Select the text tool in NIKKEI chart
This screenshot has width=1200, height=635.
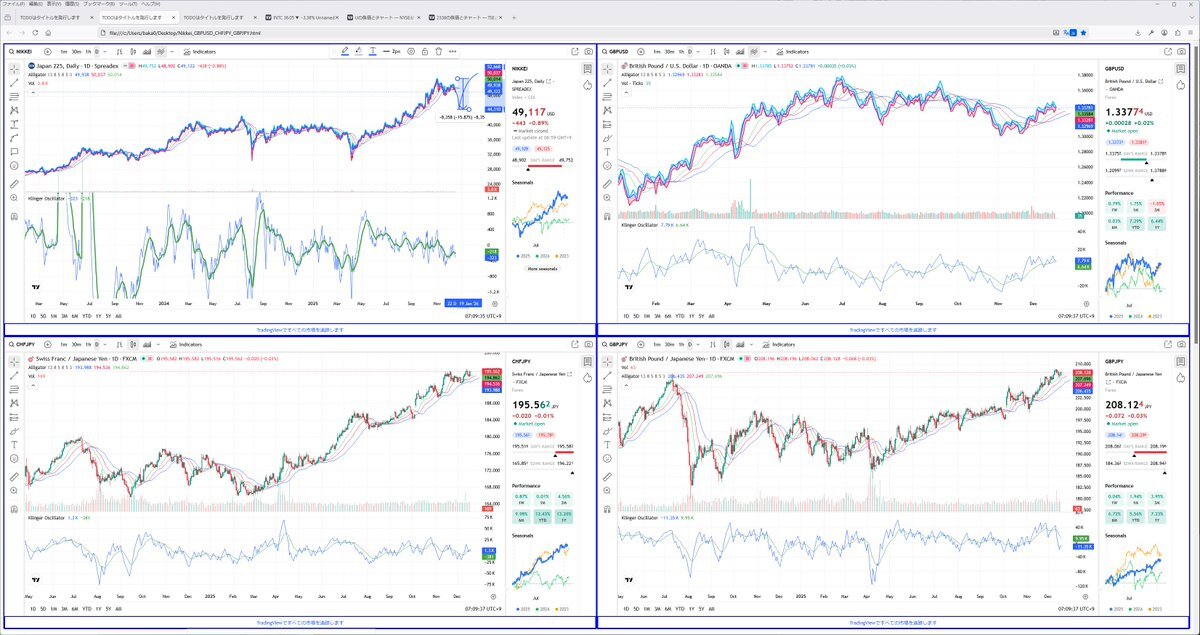[x=15, y=151]
